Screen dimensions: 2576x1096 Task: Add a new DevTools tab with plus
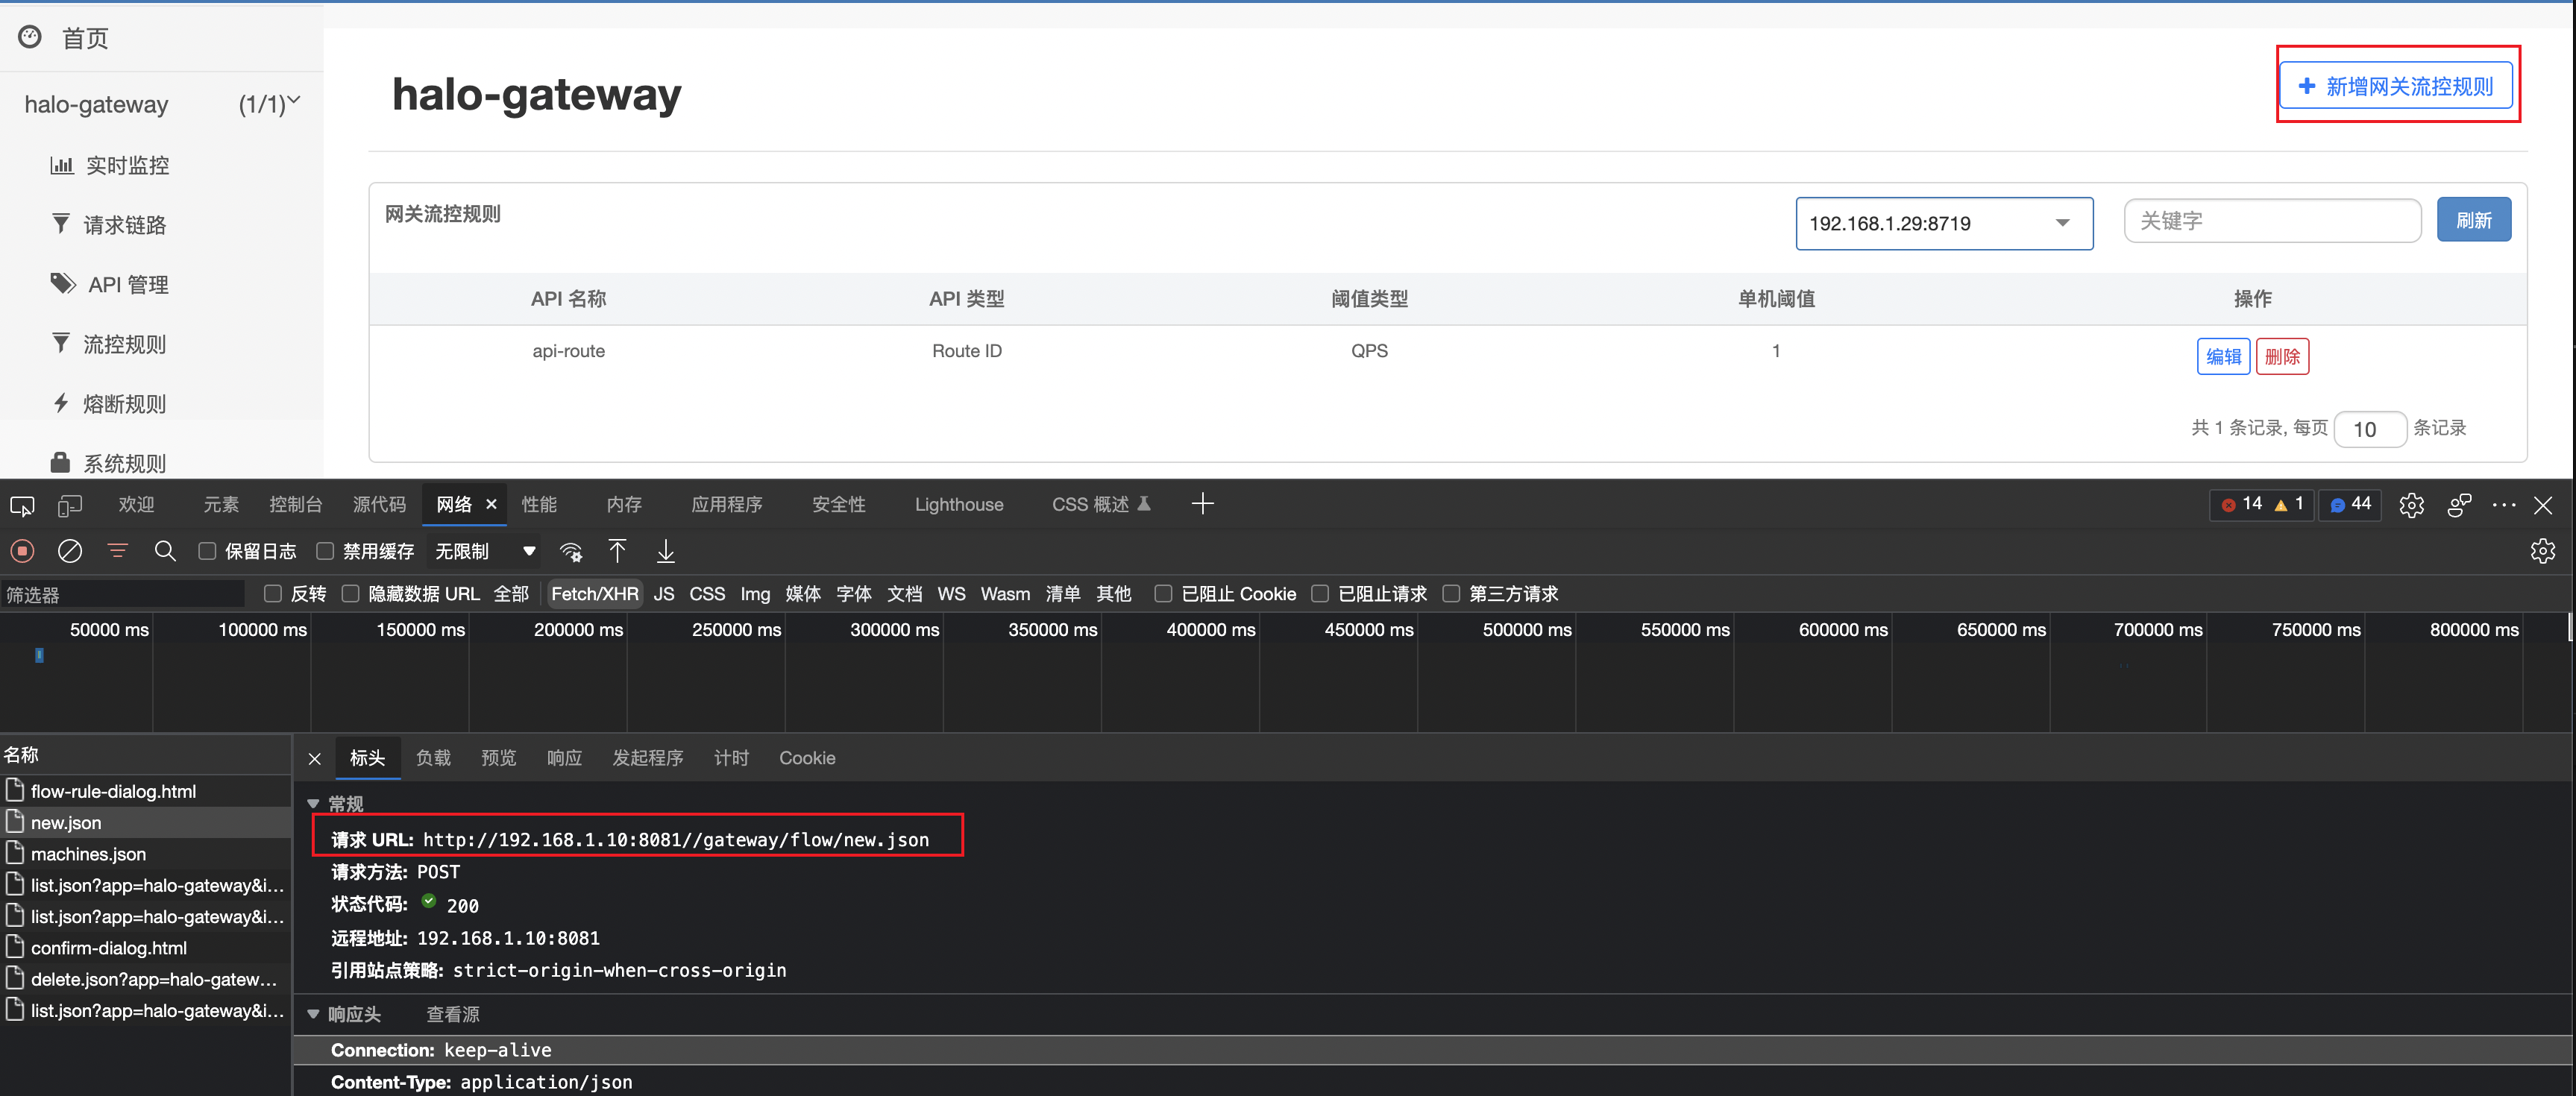(x=1202, y=504)
